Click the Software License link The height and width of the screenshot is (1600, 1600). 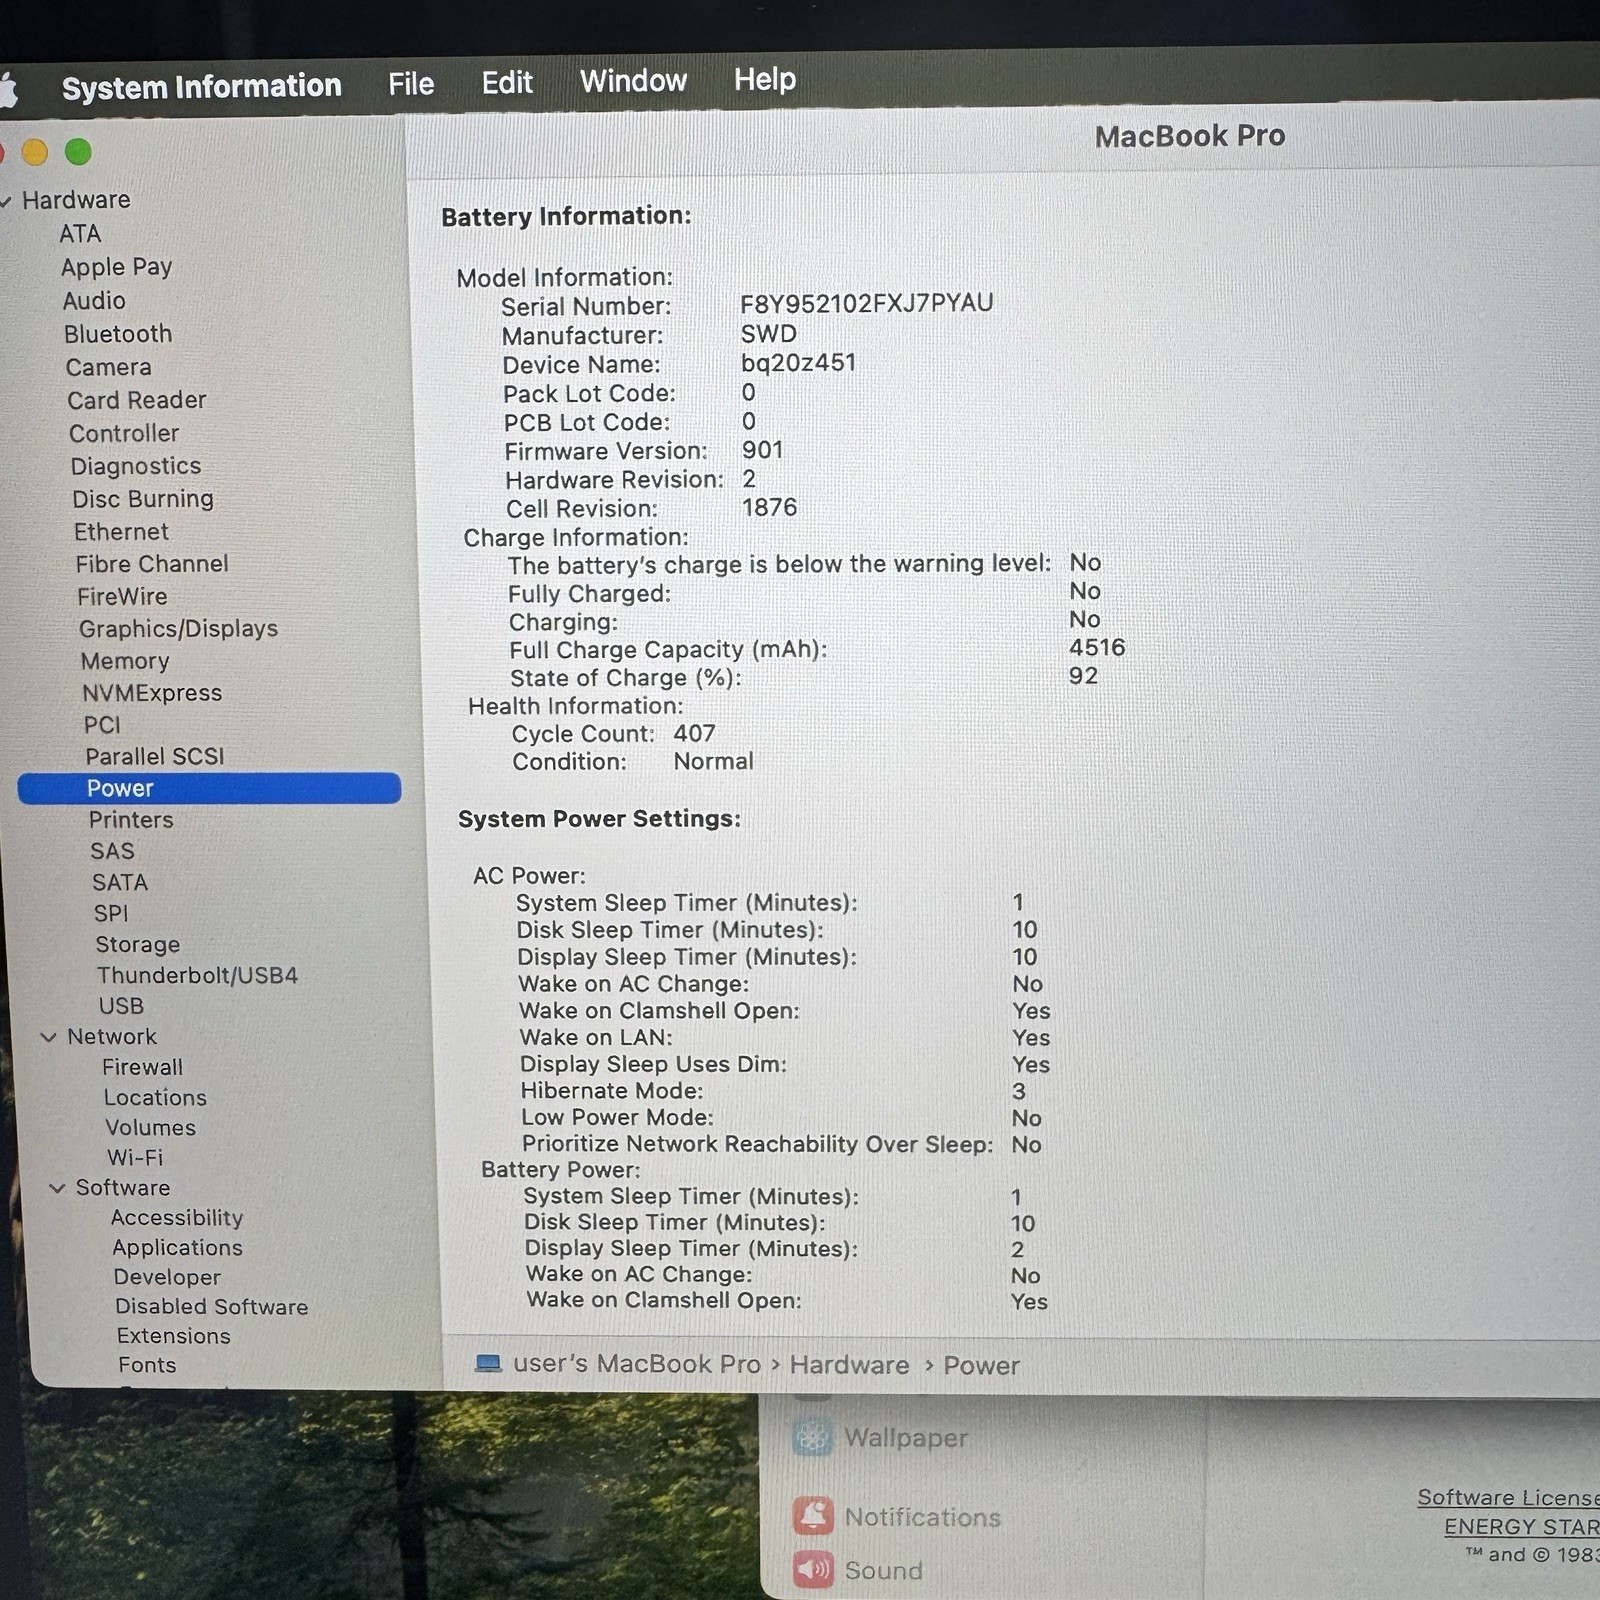(x=1508, y=1497)
